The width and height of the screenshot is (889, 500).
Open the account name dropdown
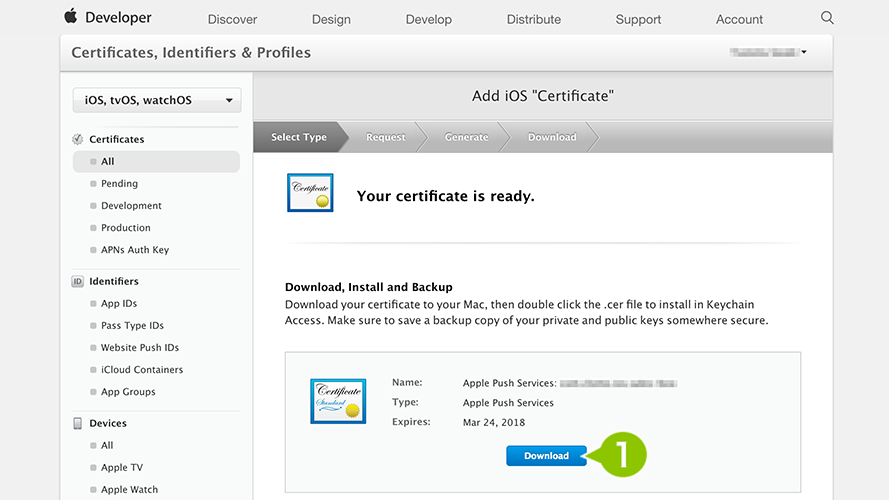click(768, 52)
